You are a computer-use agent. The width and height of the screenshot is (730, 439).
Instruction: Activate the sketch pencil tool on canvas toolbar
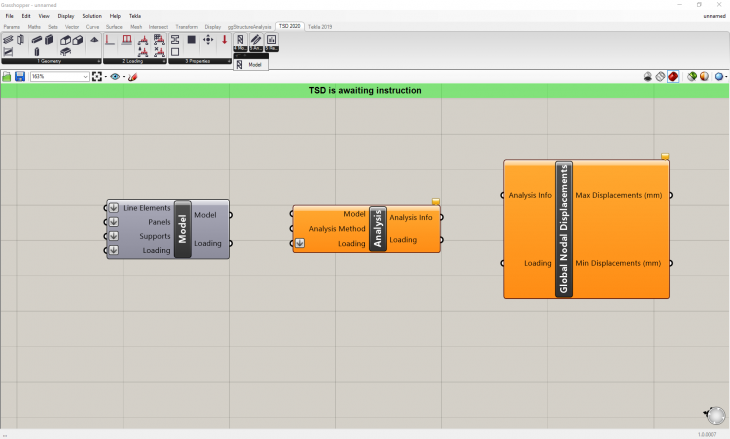(x=133, y=76)
